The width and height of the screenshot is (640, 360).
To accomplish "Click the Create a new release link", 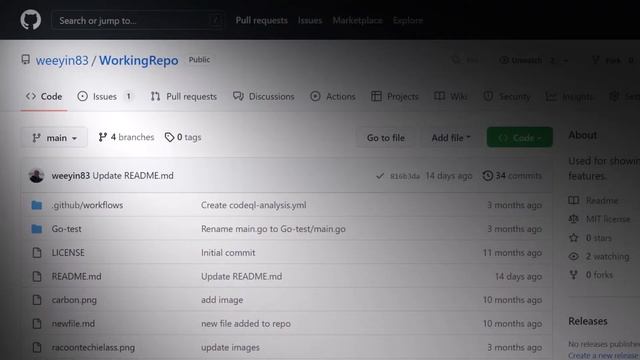I will (604, 356).
